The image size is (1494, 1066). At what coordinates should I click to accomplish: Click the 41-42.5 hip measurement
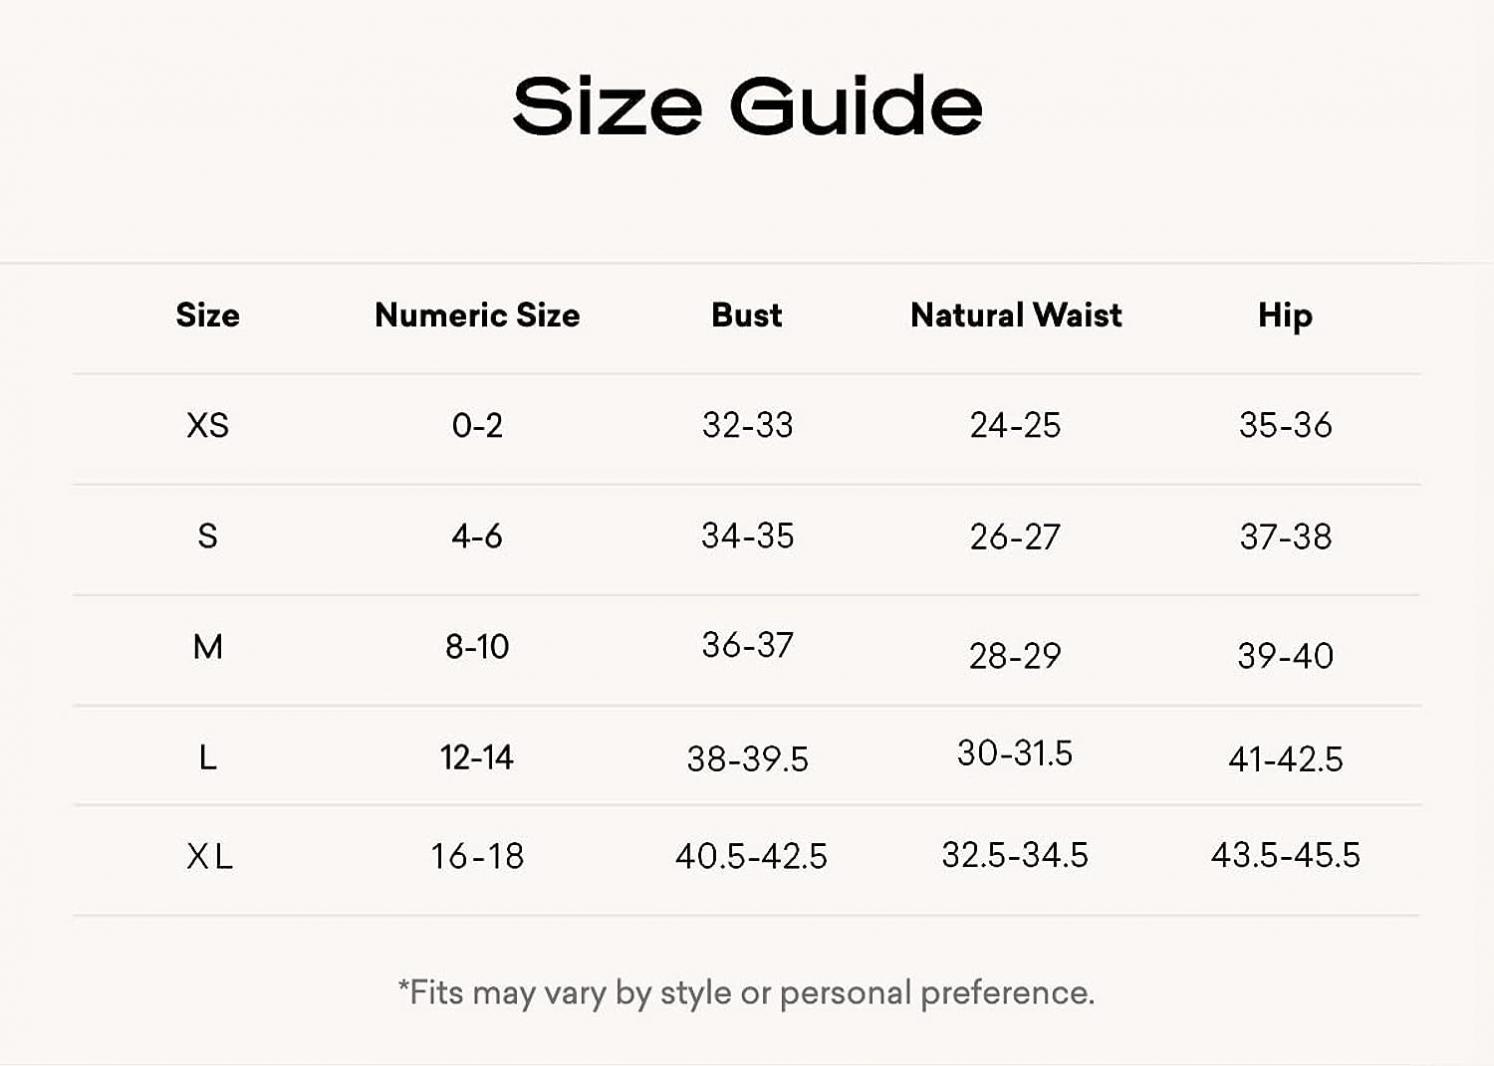pos(1285,759)
